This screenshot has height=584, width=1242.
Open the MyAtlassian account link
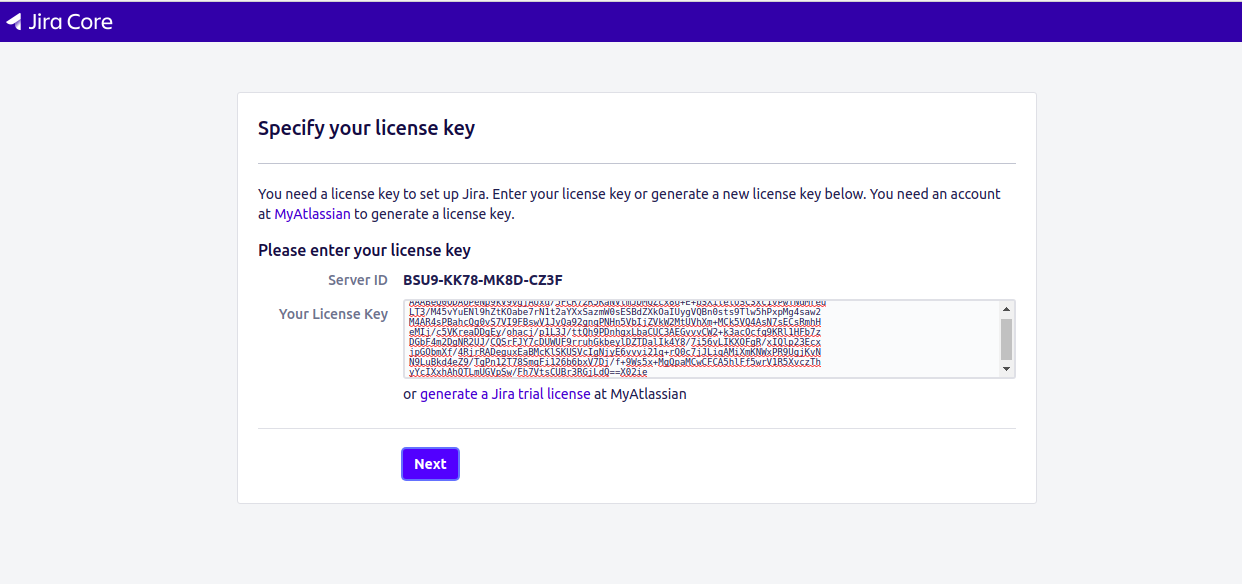[x=312, y=213]
